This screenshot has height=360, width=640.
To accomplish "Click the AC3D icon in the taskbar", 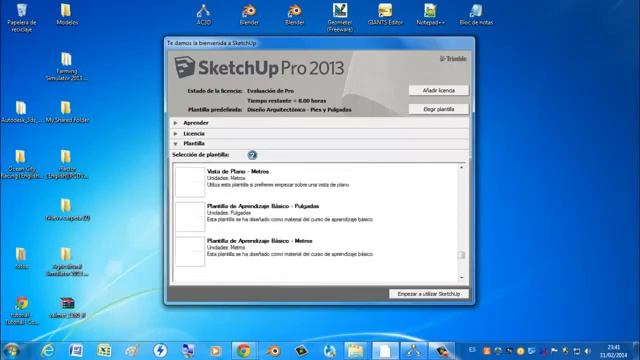I will [x=413, y=351].
